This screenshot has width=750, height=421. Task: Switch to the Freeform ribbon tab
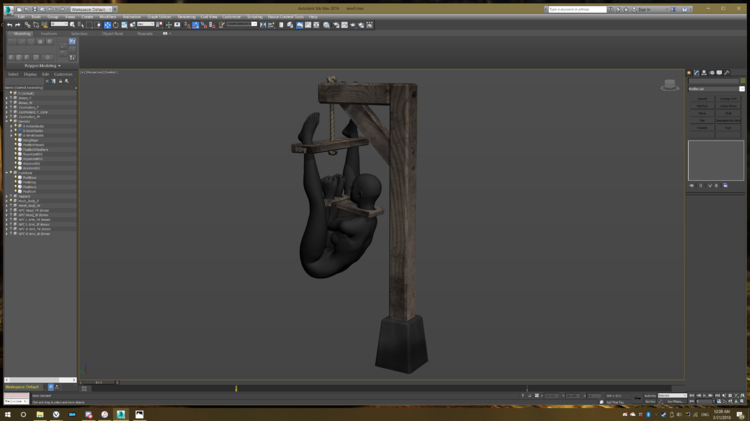(49, 33)
